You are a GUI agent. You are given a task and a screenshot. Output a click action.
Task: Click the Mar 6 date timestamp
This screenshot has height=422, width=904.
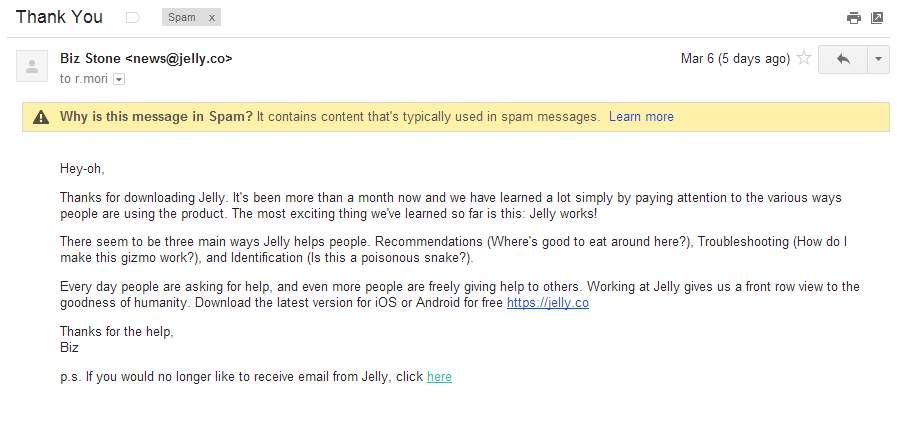(x=735, y=59)
